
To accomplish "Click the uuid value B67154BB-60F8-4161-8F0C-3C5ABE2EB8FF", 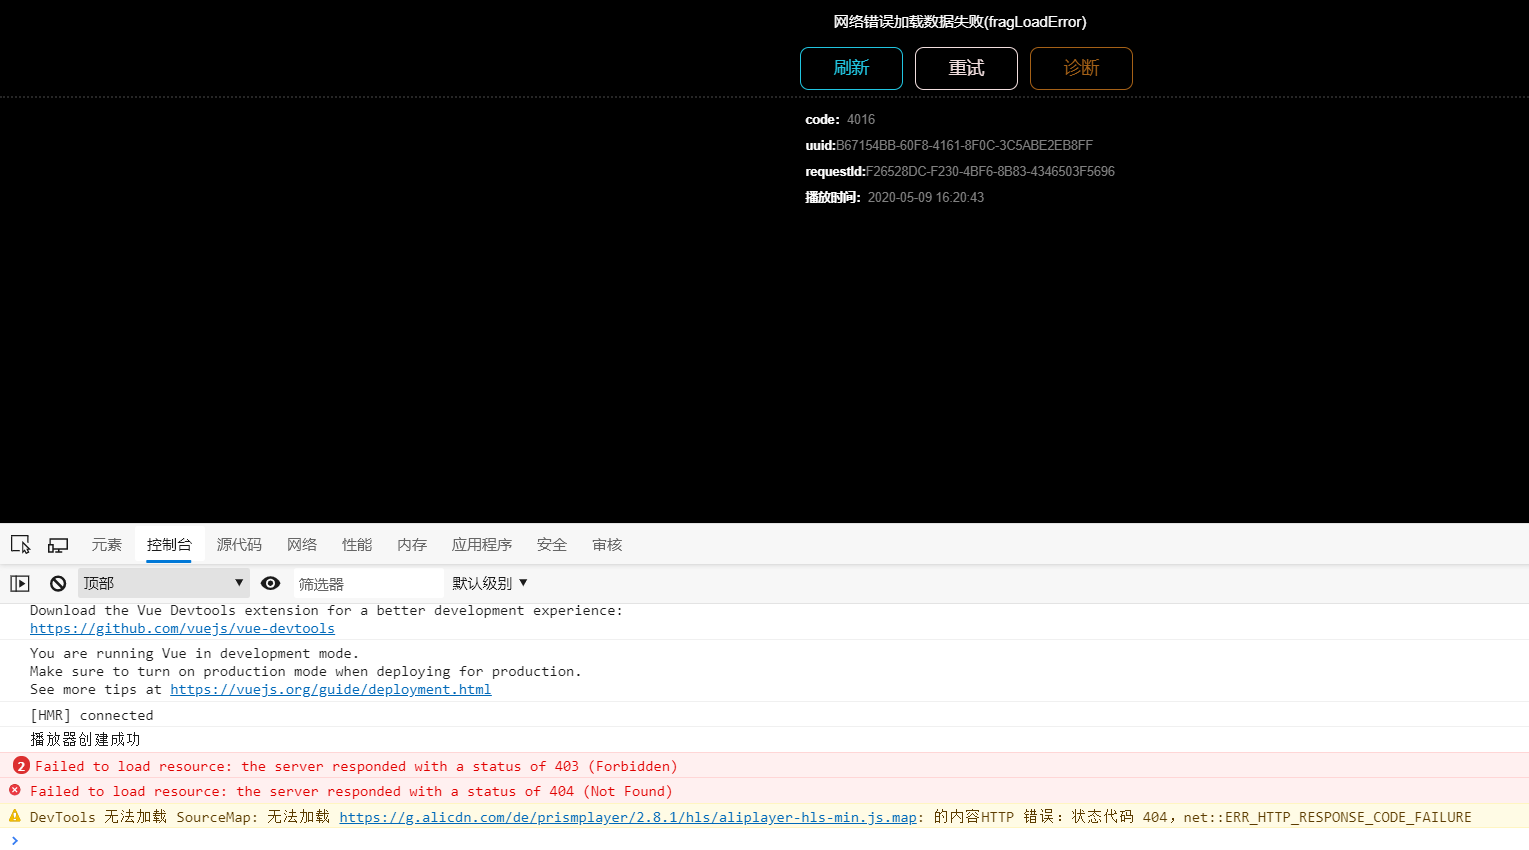I will point(964,145).
